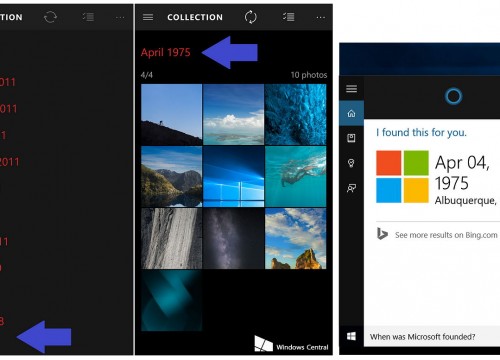Screen dimensions: 500x360
Task: Click Apr 04, 1975 result text
Action: coord(462,173)
